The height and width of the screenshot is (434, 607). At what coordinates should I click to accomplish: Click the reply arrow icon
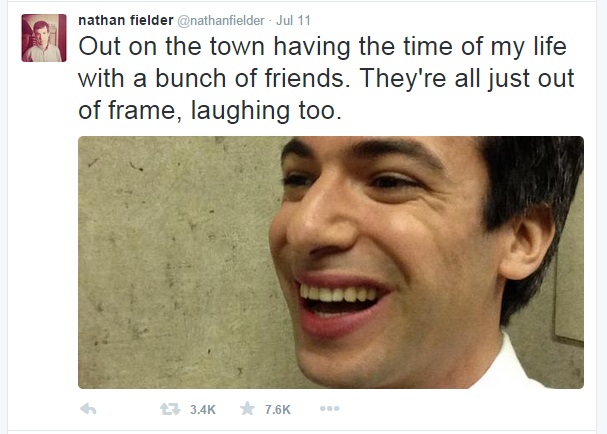click(88, 409)
